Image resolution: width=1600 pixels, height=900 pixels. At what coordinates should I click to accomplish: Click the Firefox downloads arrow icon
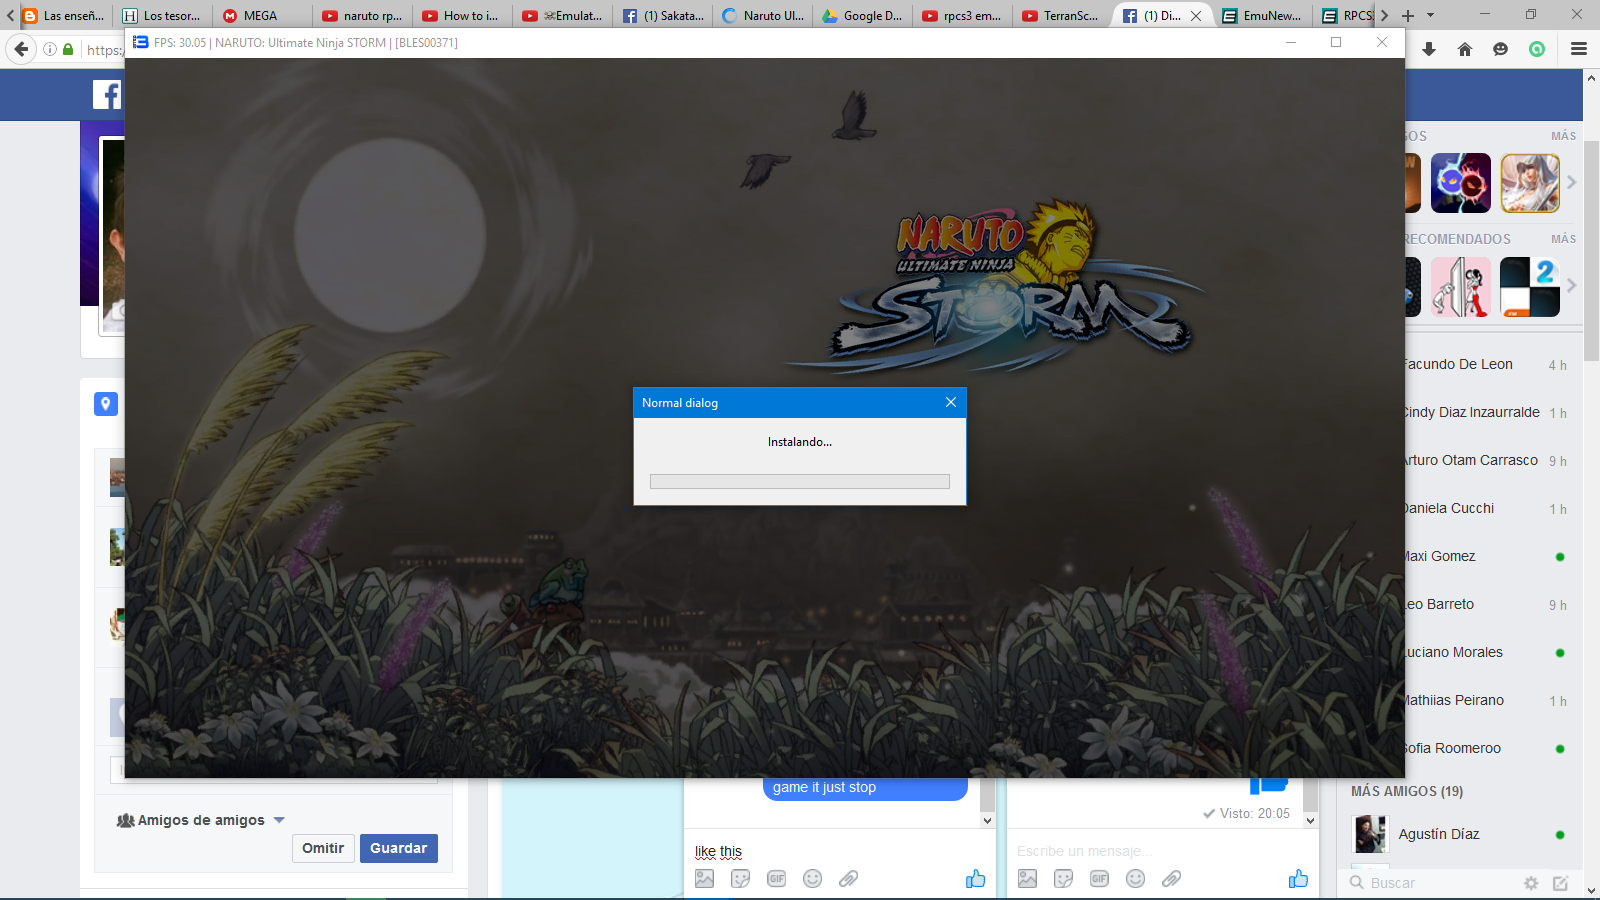tap(1429, 49)
